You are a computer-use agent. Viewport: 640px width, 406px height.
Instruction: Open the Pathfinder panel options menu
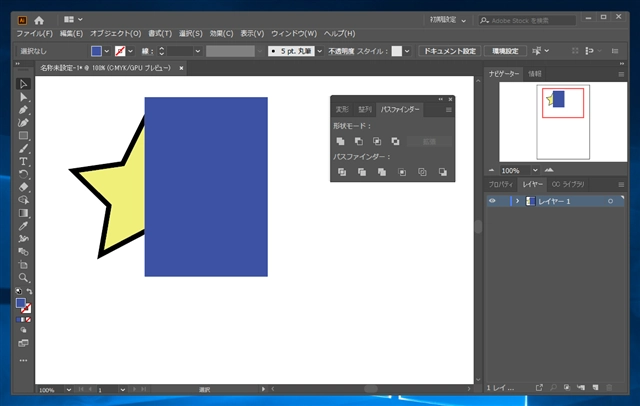(x=449, y=110)
